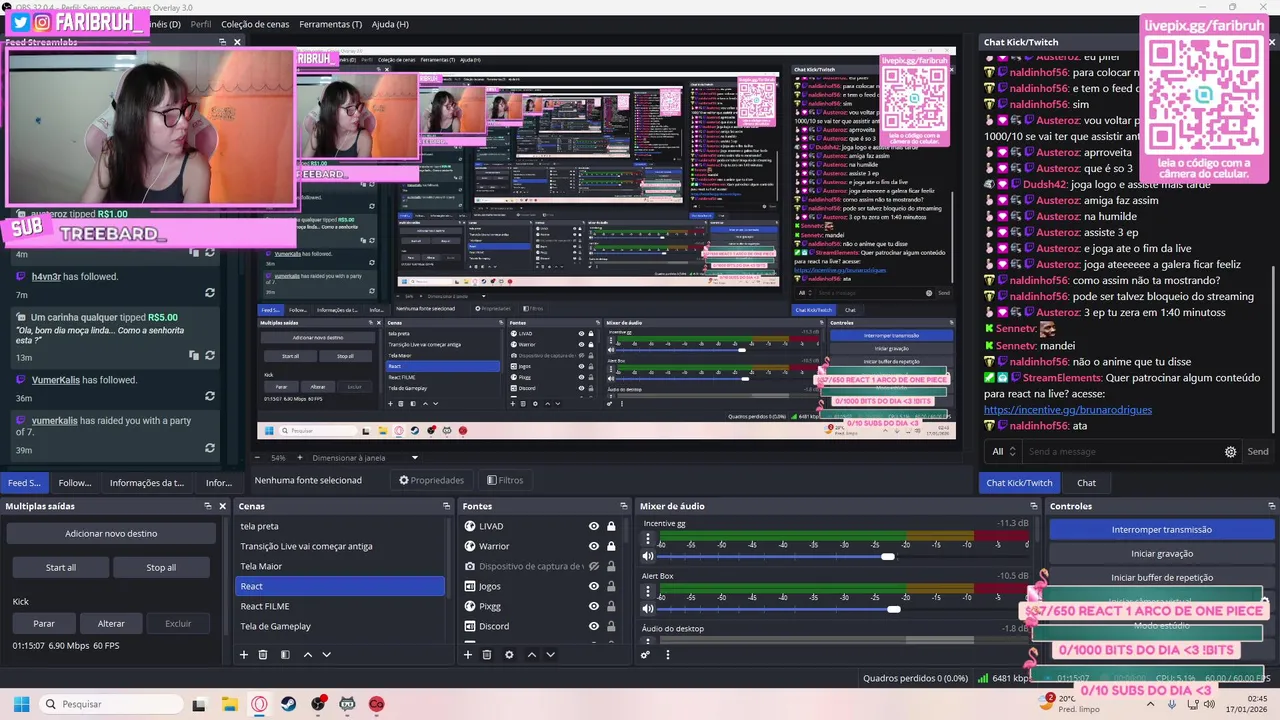Replay the h4vn3r follow alert
This screenshot has width=1280, height=720.
pos(210,293)
